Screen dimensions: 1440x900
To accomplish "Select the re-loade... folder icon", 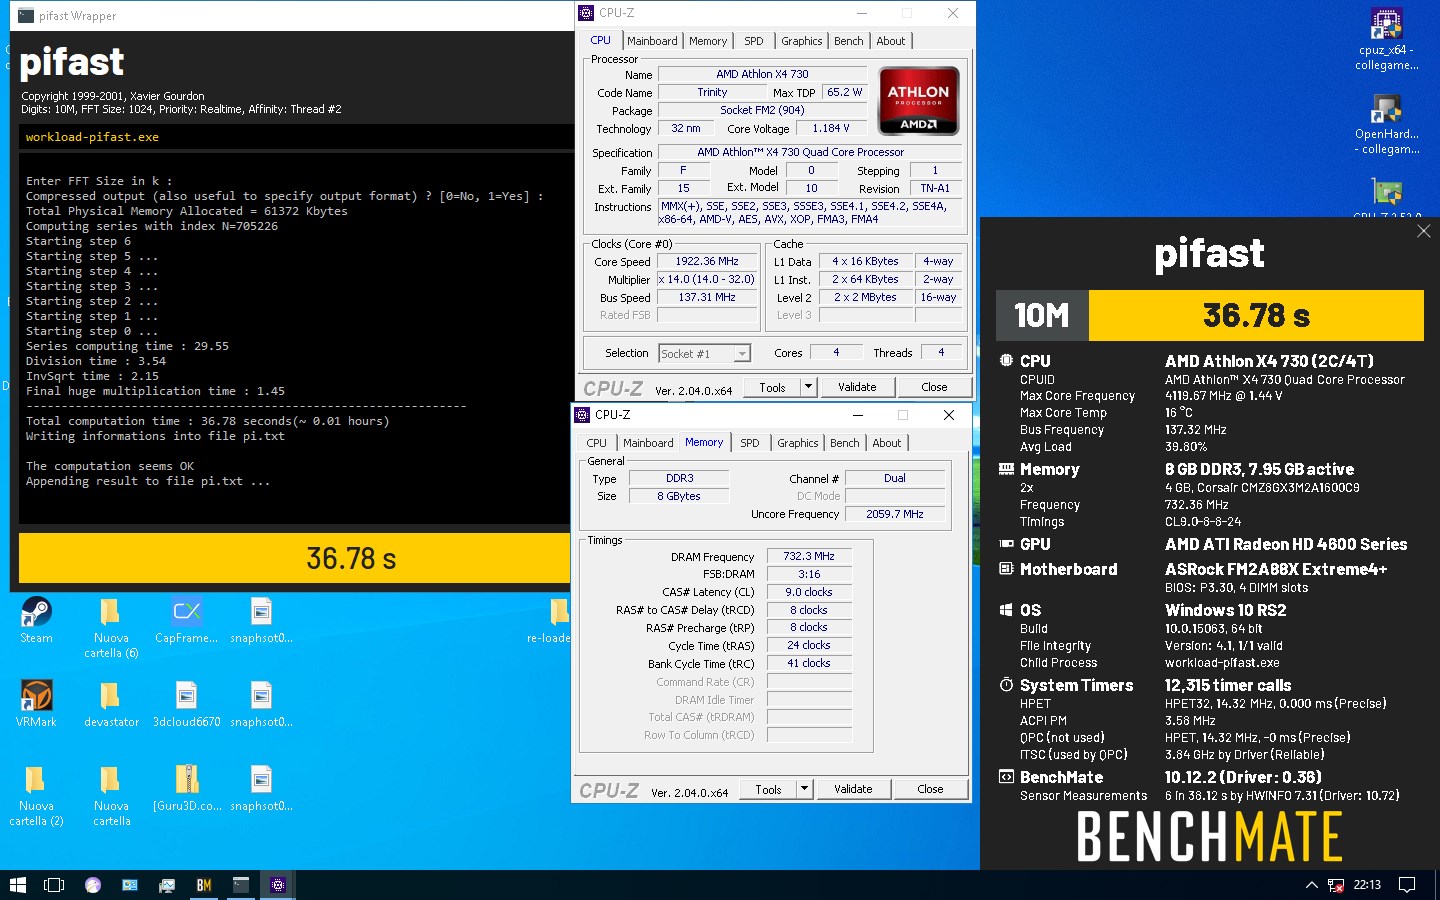I will pos(552,621).
